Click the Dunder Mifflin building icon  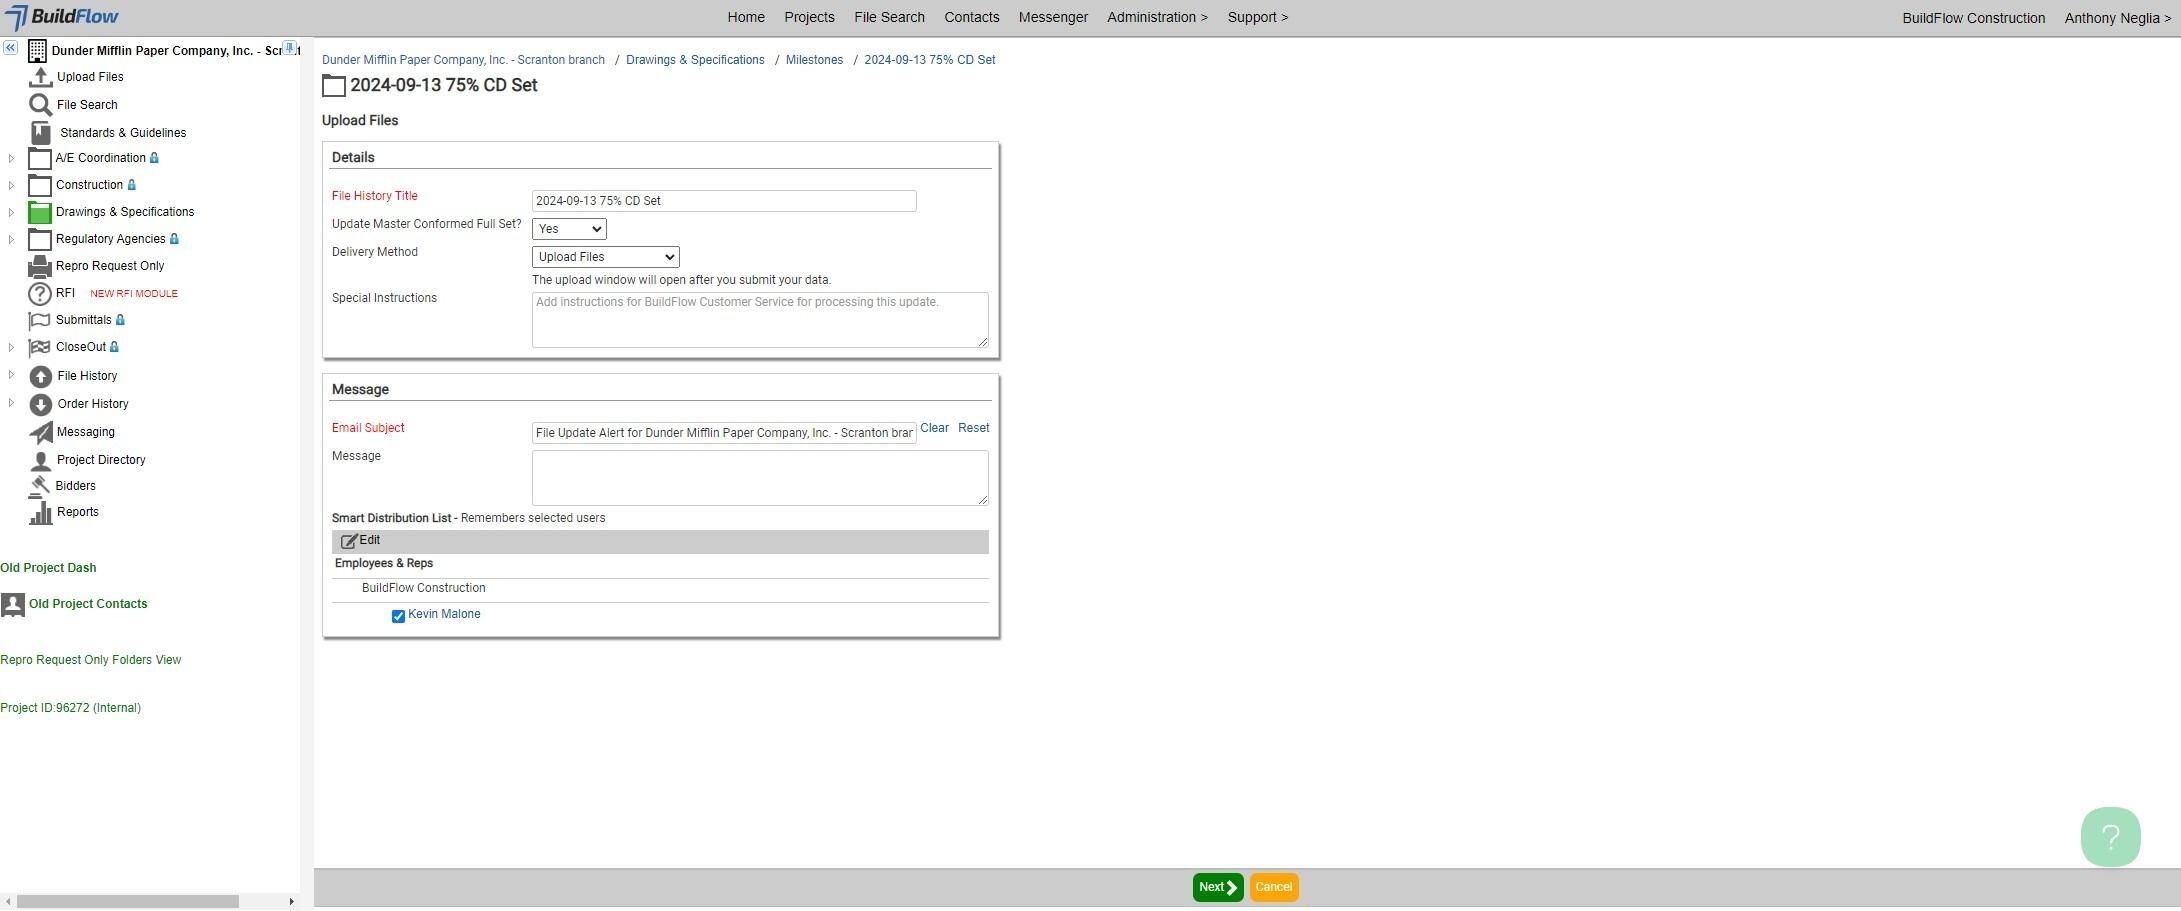coord(37,51)
